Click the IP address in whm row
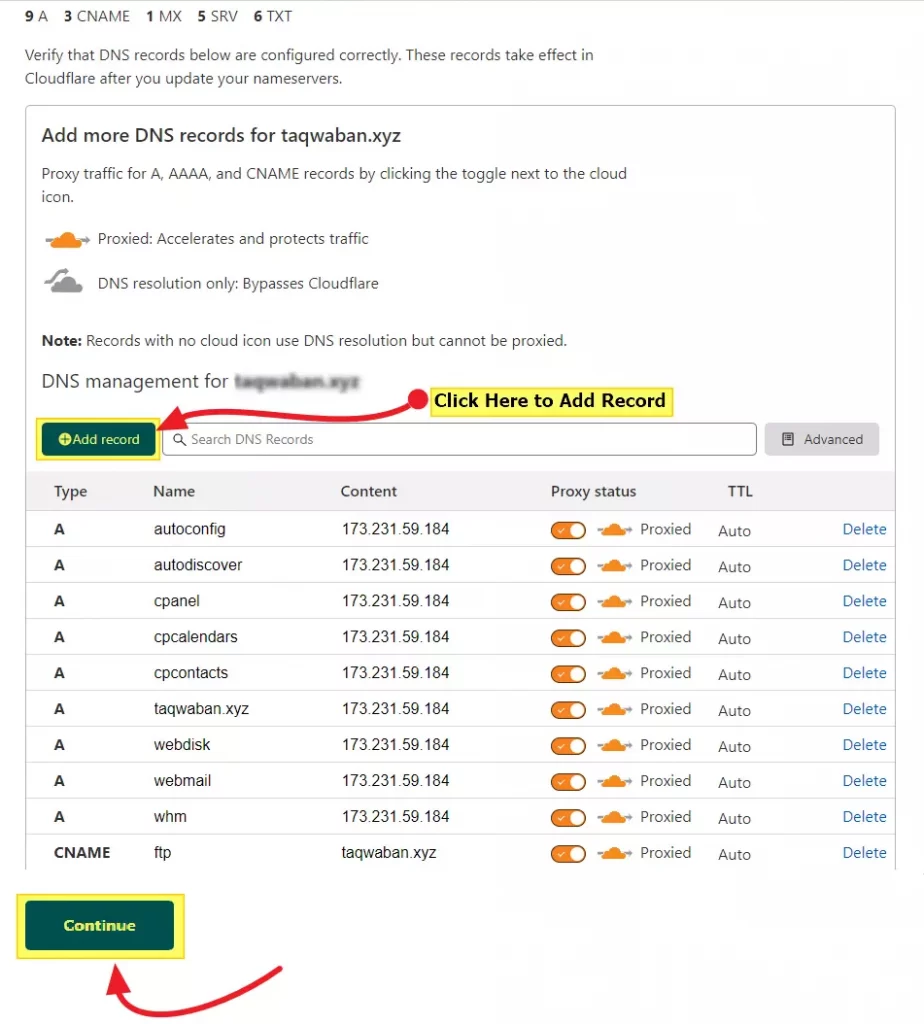 [x=395, y=816]
